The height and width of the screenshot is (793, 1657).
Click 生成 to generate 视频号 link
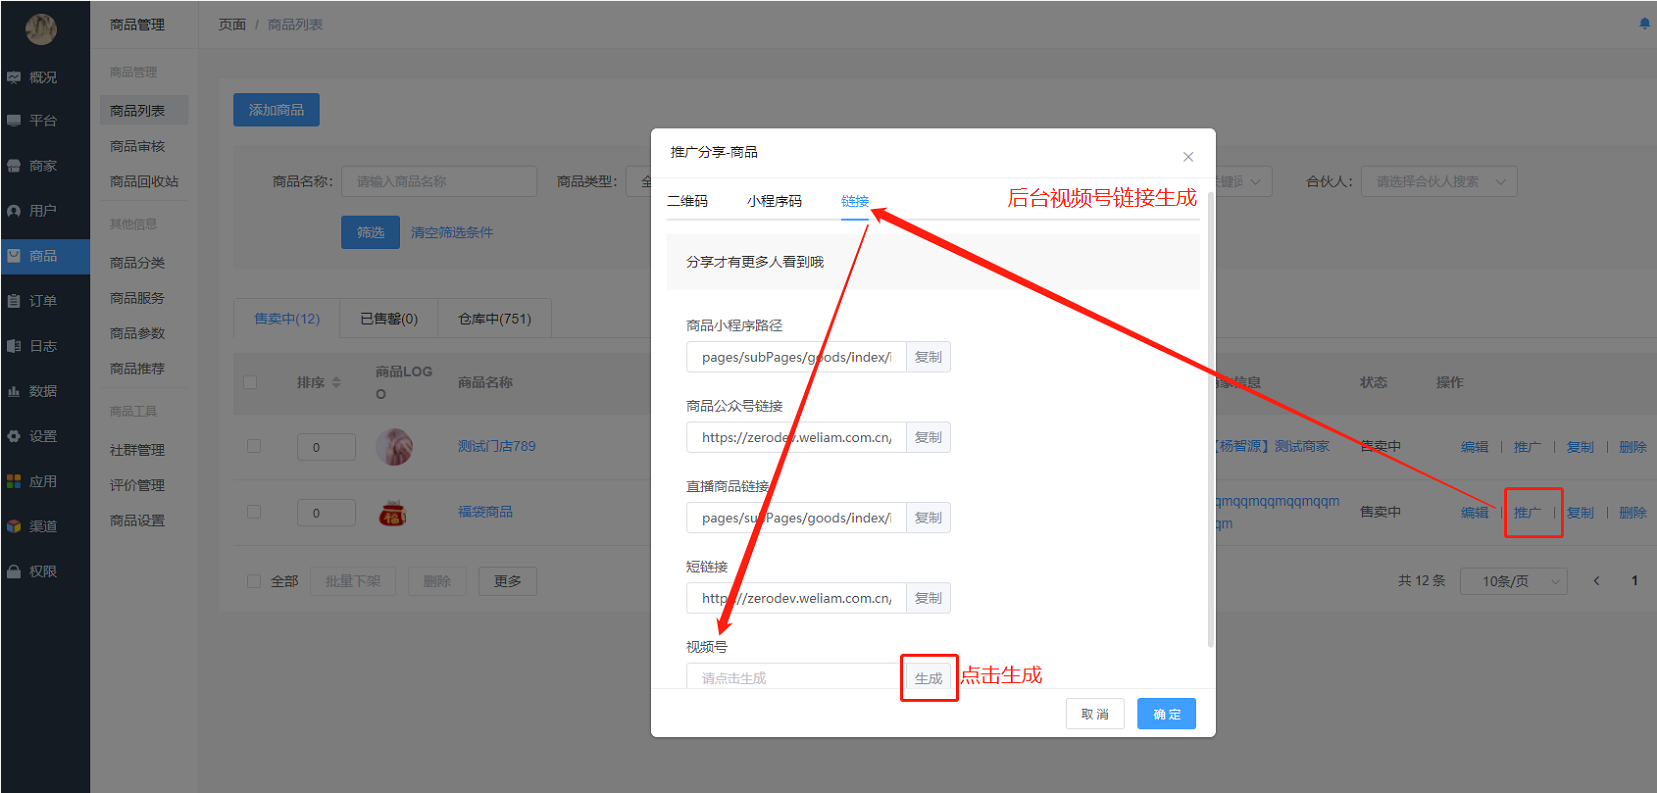click(929, 678)
